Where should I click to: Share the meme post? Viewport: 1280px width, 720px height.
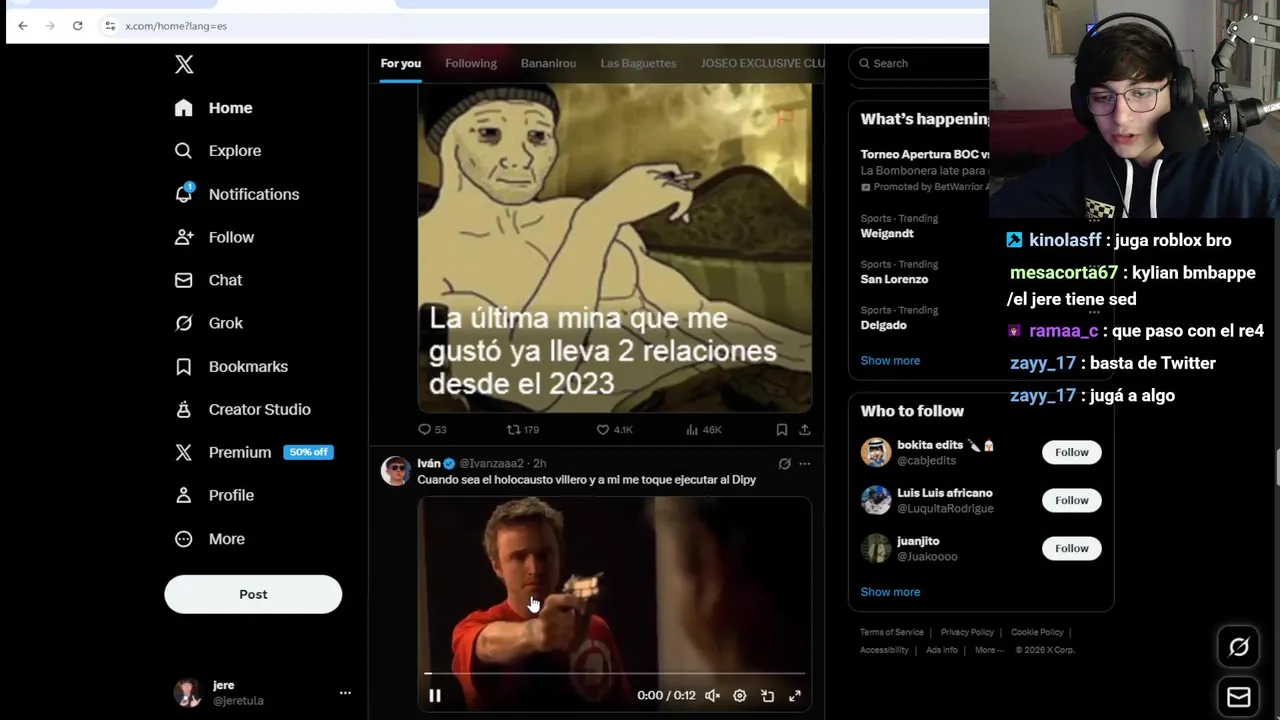click(x=804, y=429)
